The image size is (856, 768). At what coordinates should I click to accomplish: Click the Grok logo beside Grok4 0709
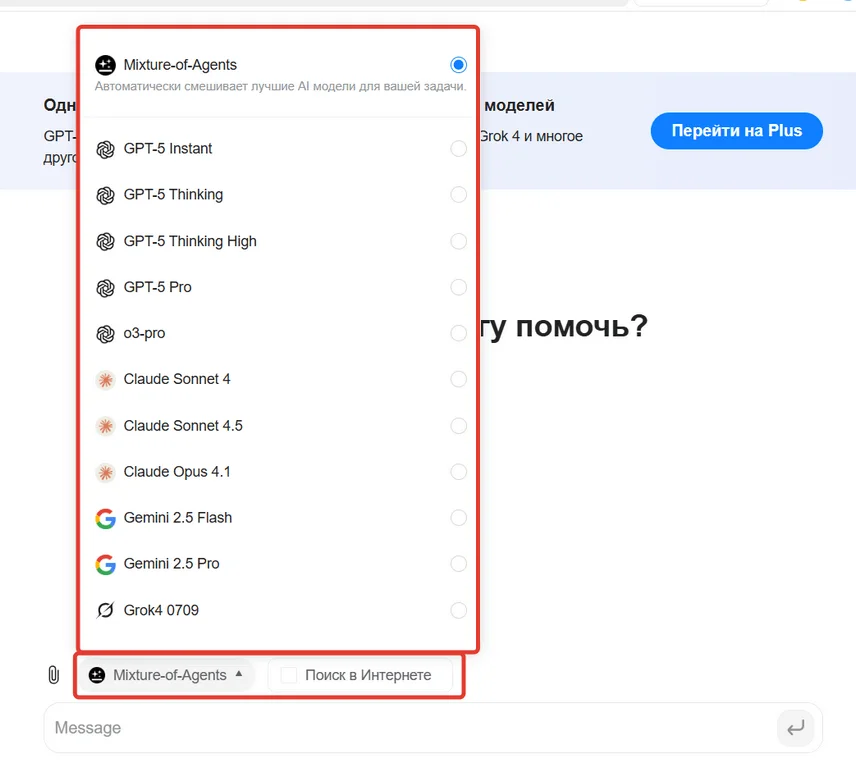click(105, 610)
